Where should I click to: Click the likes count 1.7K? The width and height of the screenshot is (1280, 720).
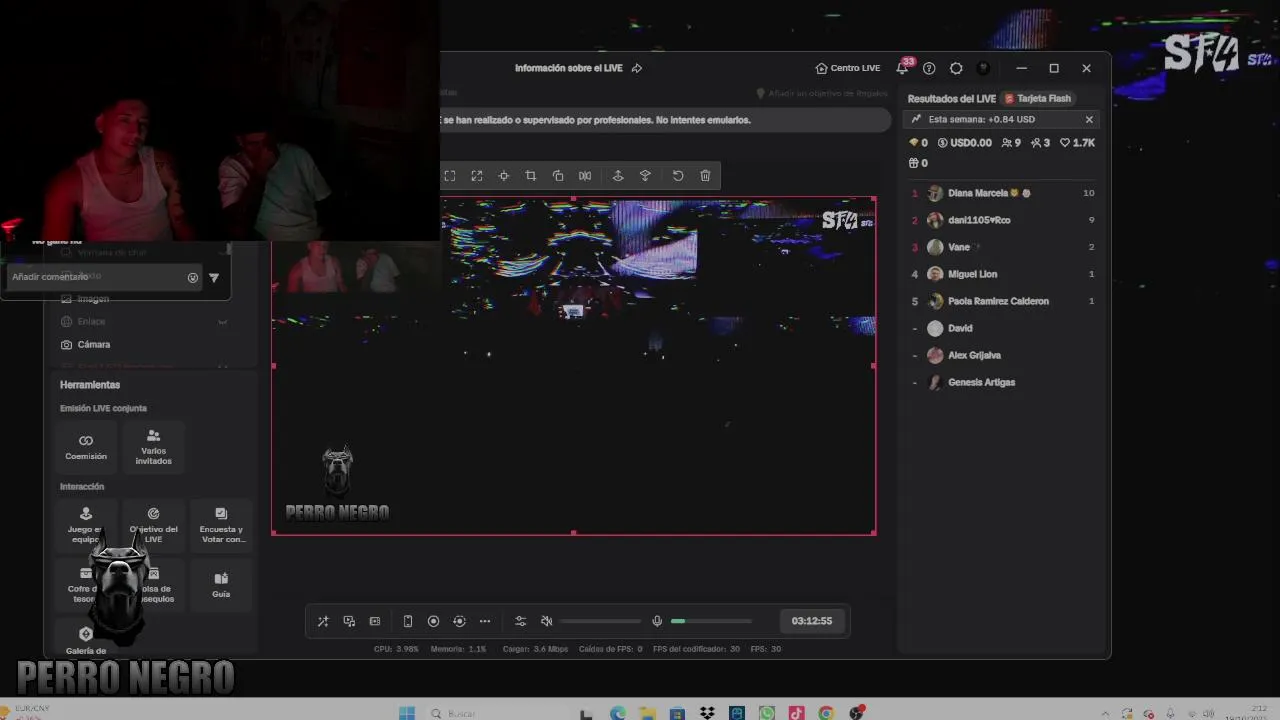click(1078, 143)
